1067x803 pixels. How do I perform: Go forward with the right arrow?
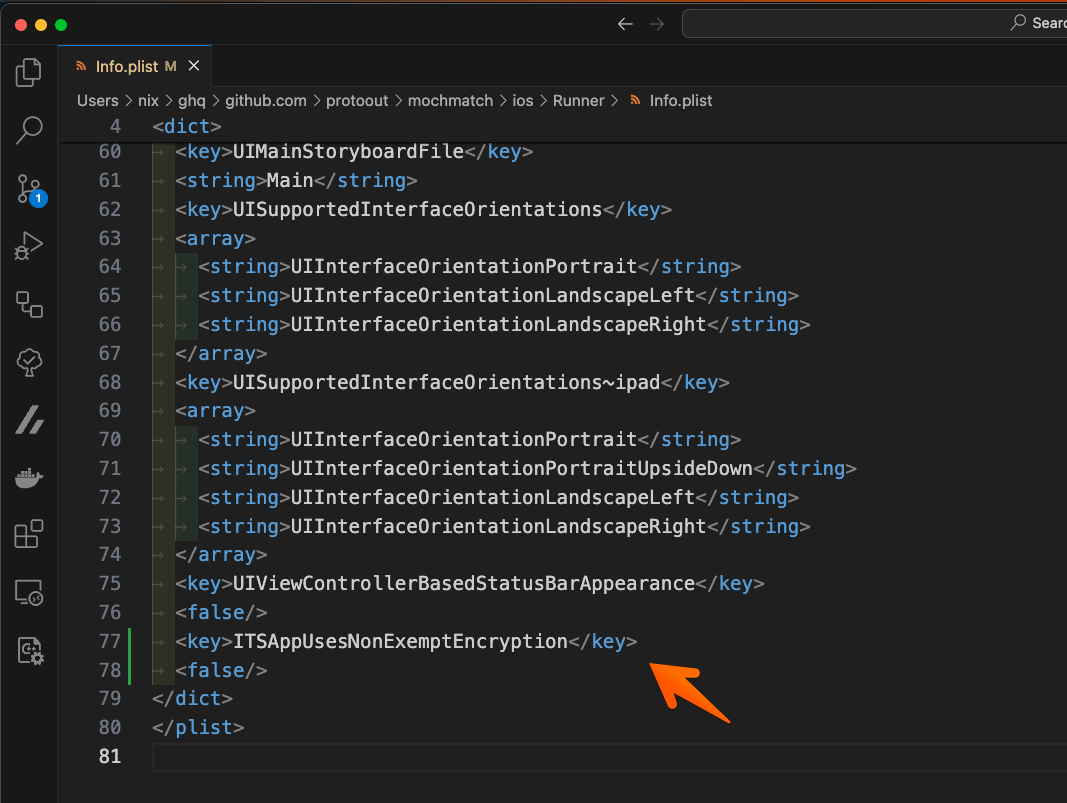(656, 24)
